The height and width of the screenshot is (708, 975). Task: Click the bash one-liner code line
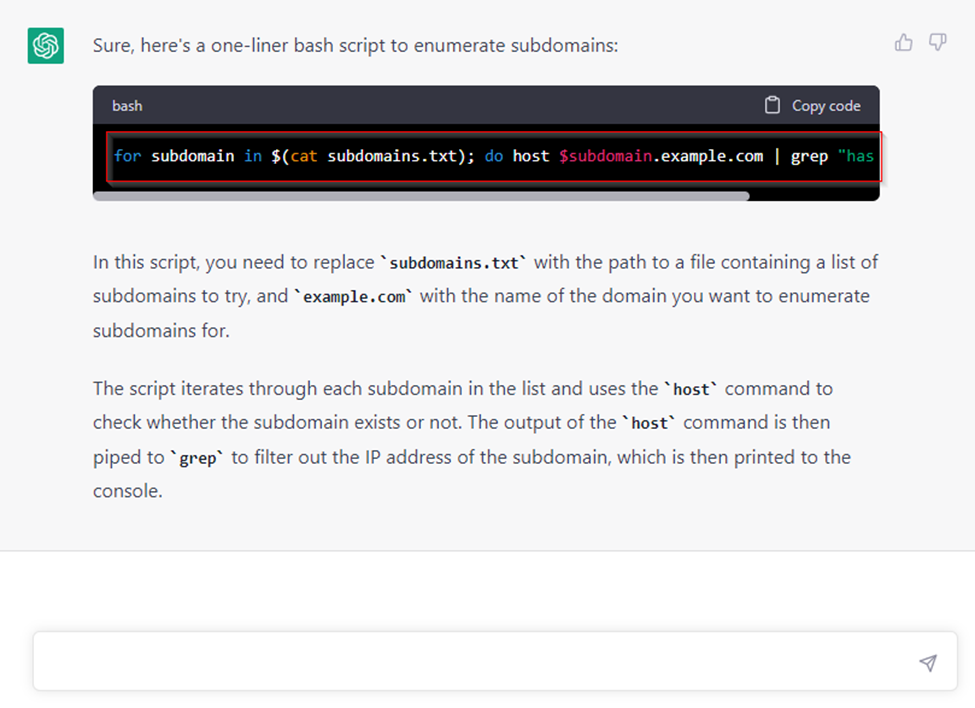point(494,157)
